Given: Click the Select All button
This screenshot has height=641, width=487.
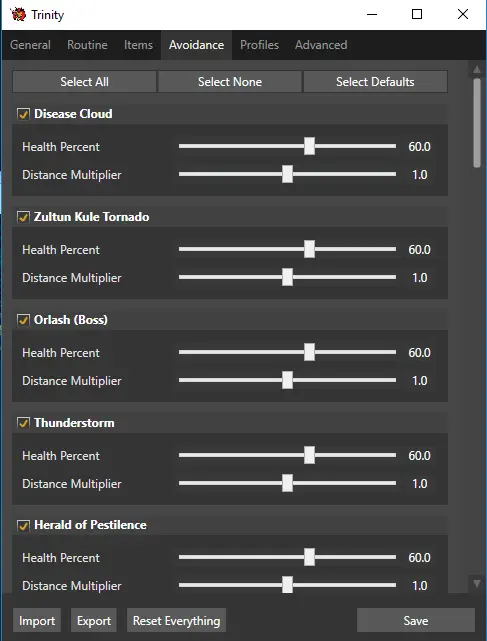Looking at the screenshot, I should pyautogui.click(x=85, y=82).
